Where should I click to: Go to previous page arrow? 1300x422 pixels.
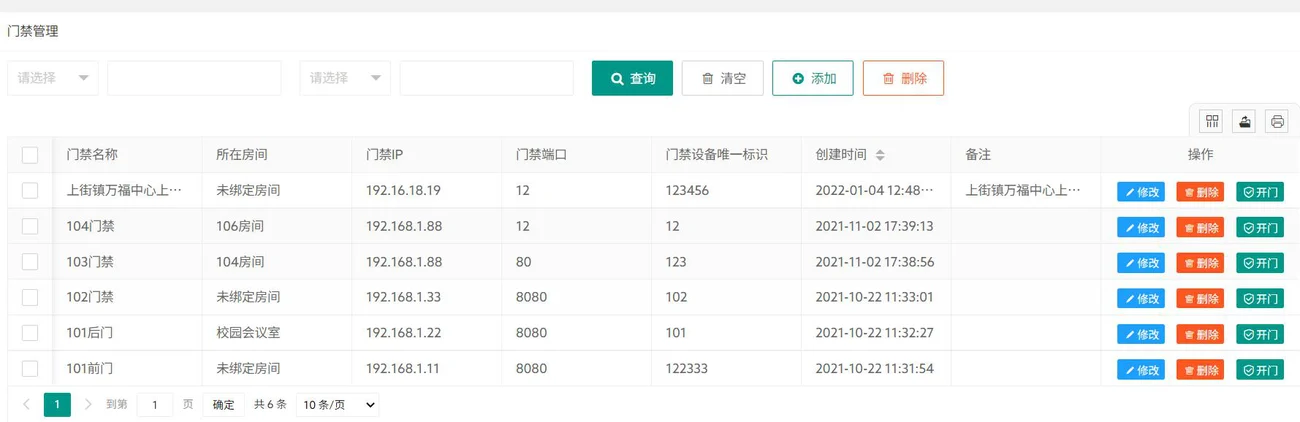[26, 404]
